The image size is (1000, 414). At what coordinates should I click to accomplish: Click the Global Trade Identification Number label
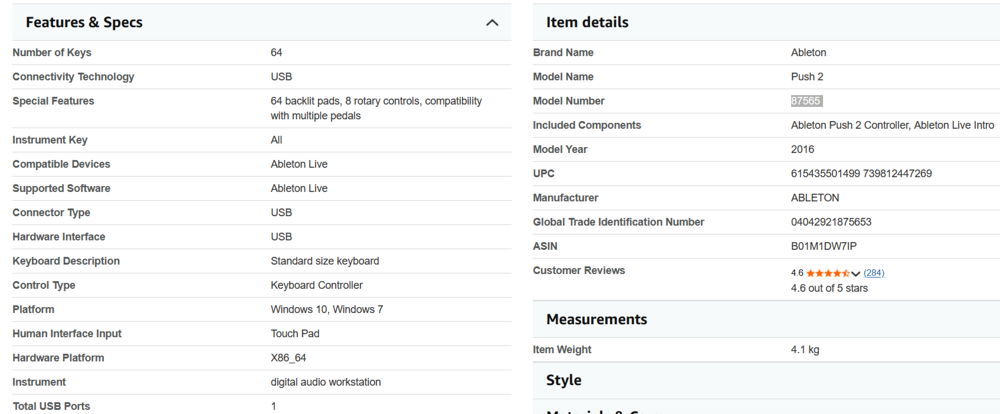(619, 222)
